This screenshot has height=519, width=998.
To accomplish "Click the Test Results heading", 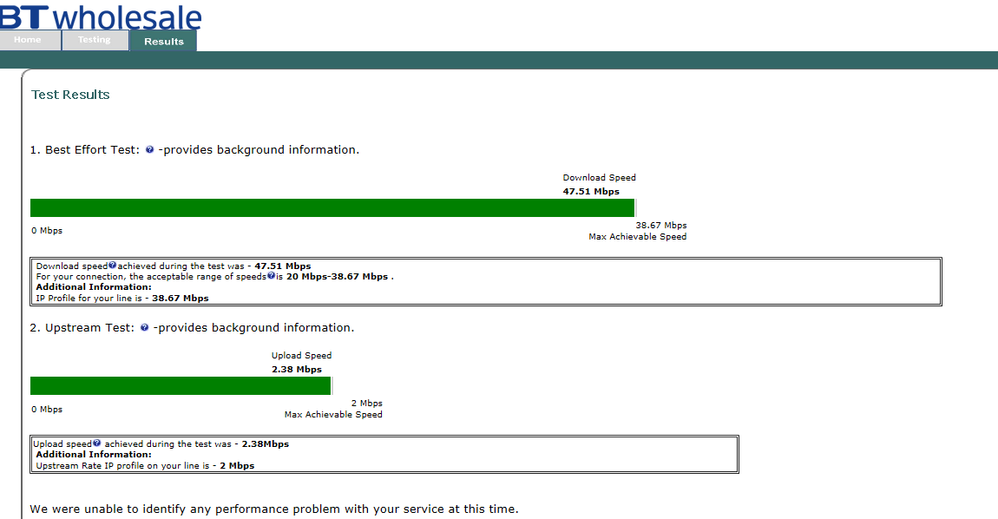I will point(70,95).
